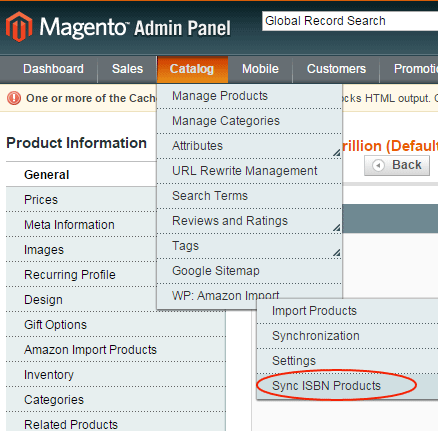This screenshot has width=438, height=431.
Task: Open the Recurring Profile tab
Action: point(81,275)
